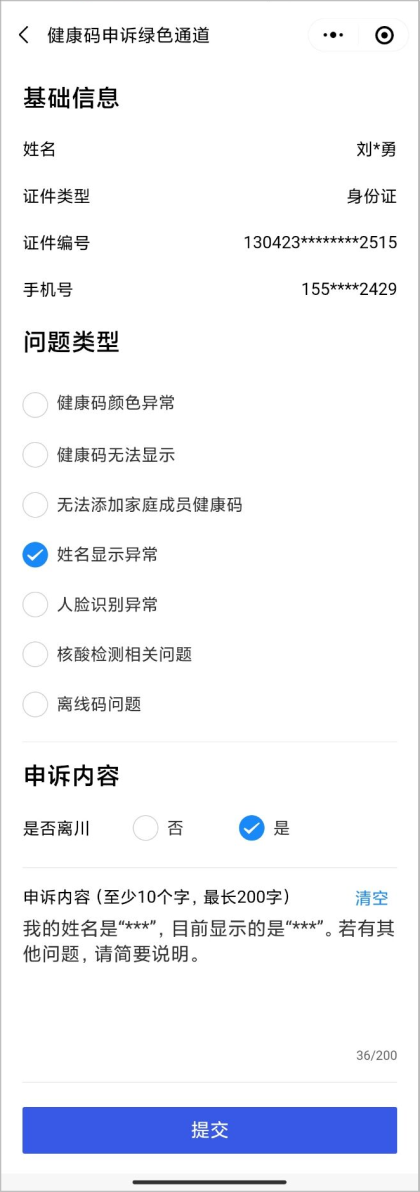Tap the masked 证件编号 value
This screenshot has height=1192, width=420.
pyautogui.click(x=320, y=243)
